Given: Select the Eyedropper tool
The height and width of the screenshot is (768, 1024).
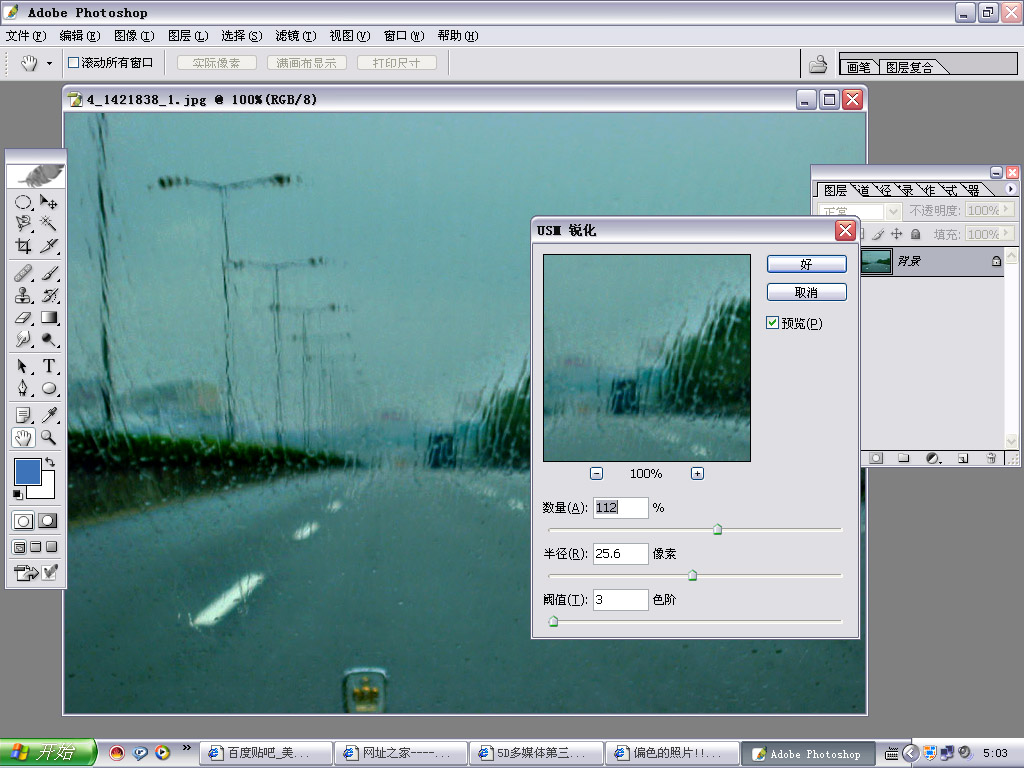Looking at the screenshot, I should click(x=48, y=415).
